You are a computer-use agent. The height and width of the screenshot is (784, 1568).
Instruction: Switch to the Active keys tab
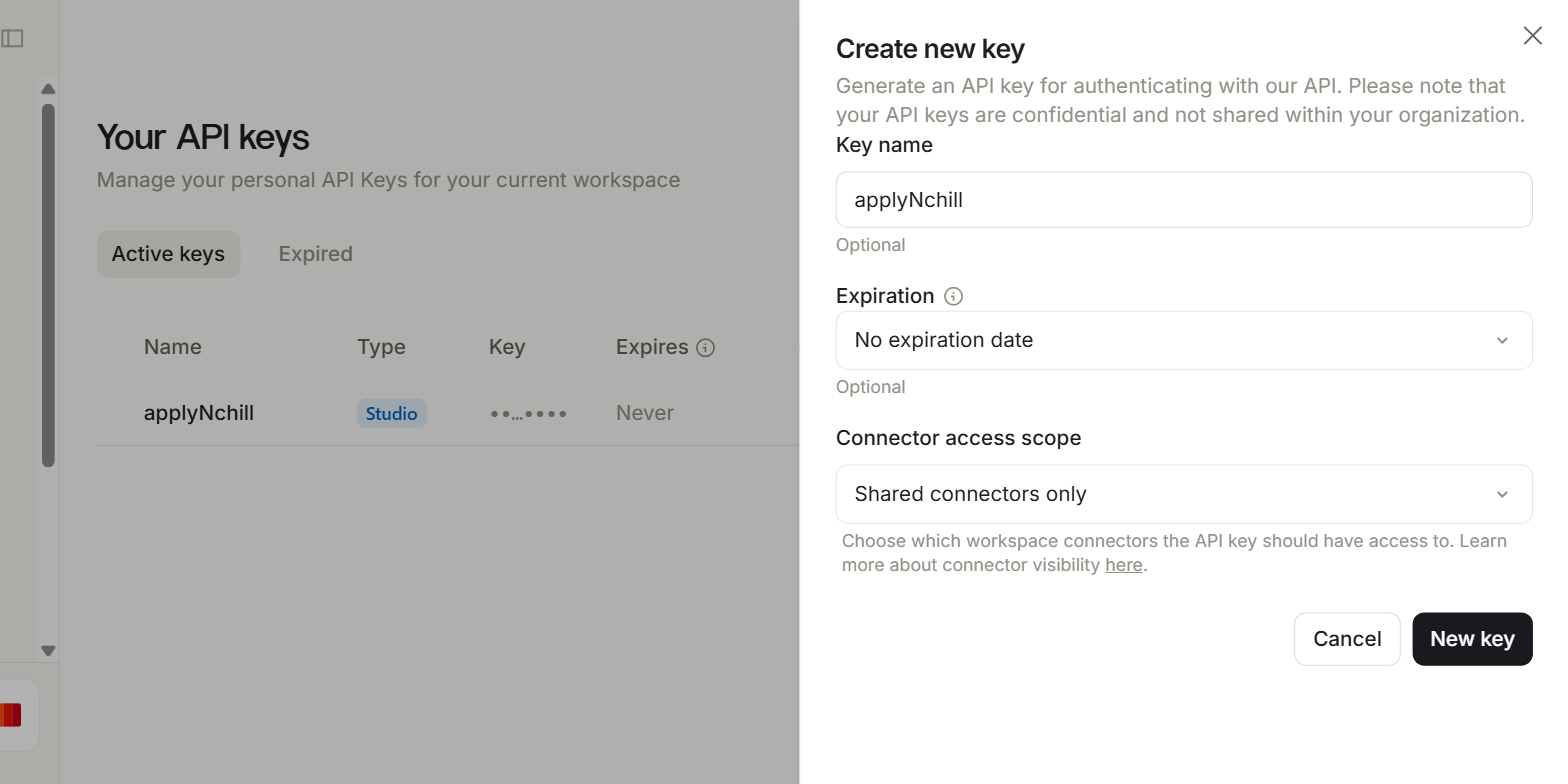168,254
